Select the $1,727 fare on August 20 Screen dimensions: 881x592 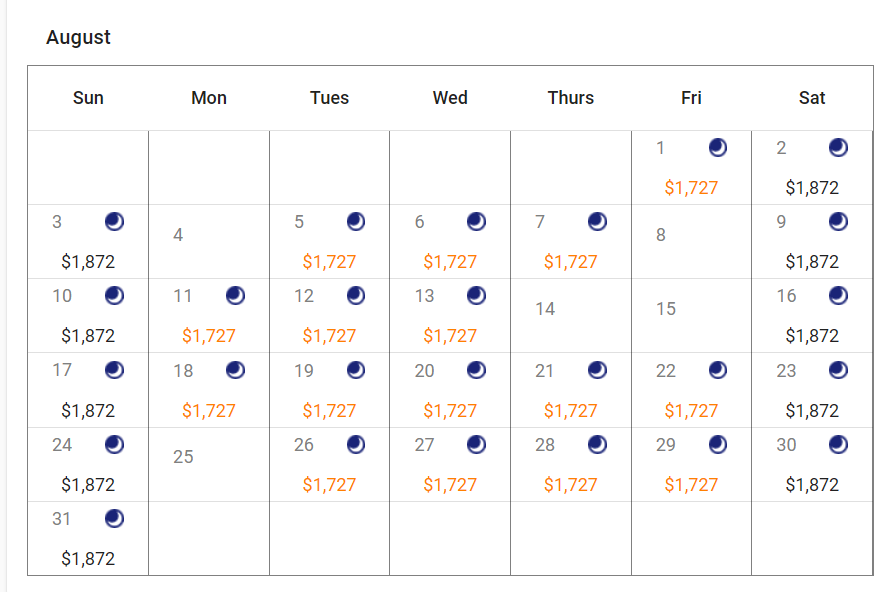tap(450, 411)
